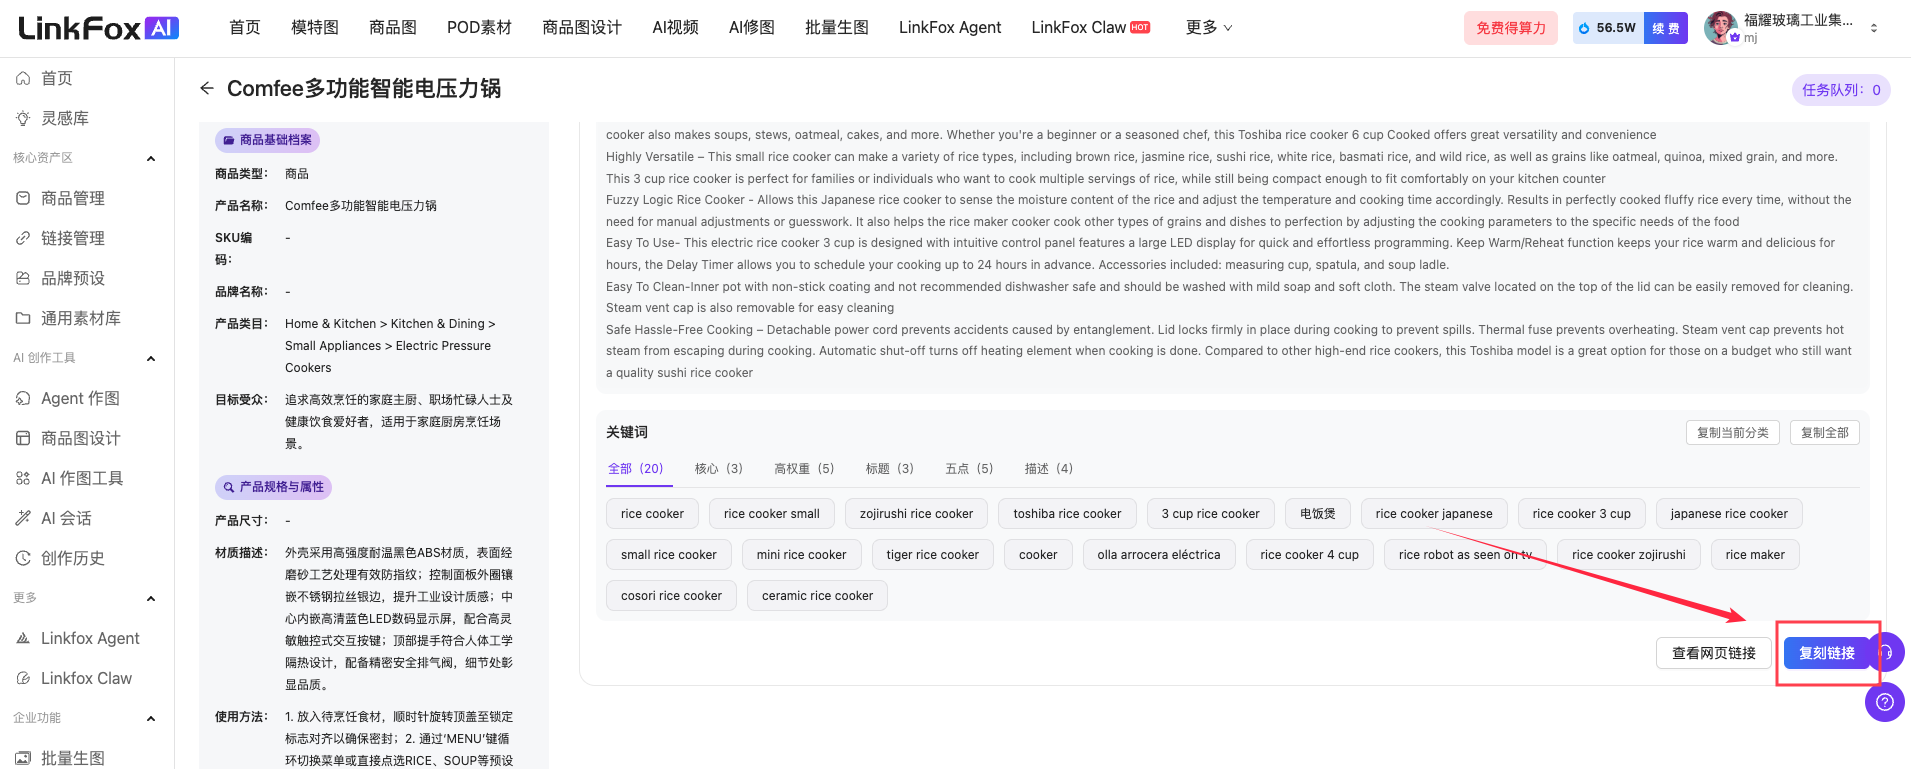Open the 更多 dropdown in top navigation
Viewport: 1911px width, 769px height.
(1209, 28)
